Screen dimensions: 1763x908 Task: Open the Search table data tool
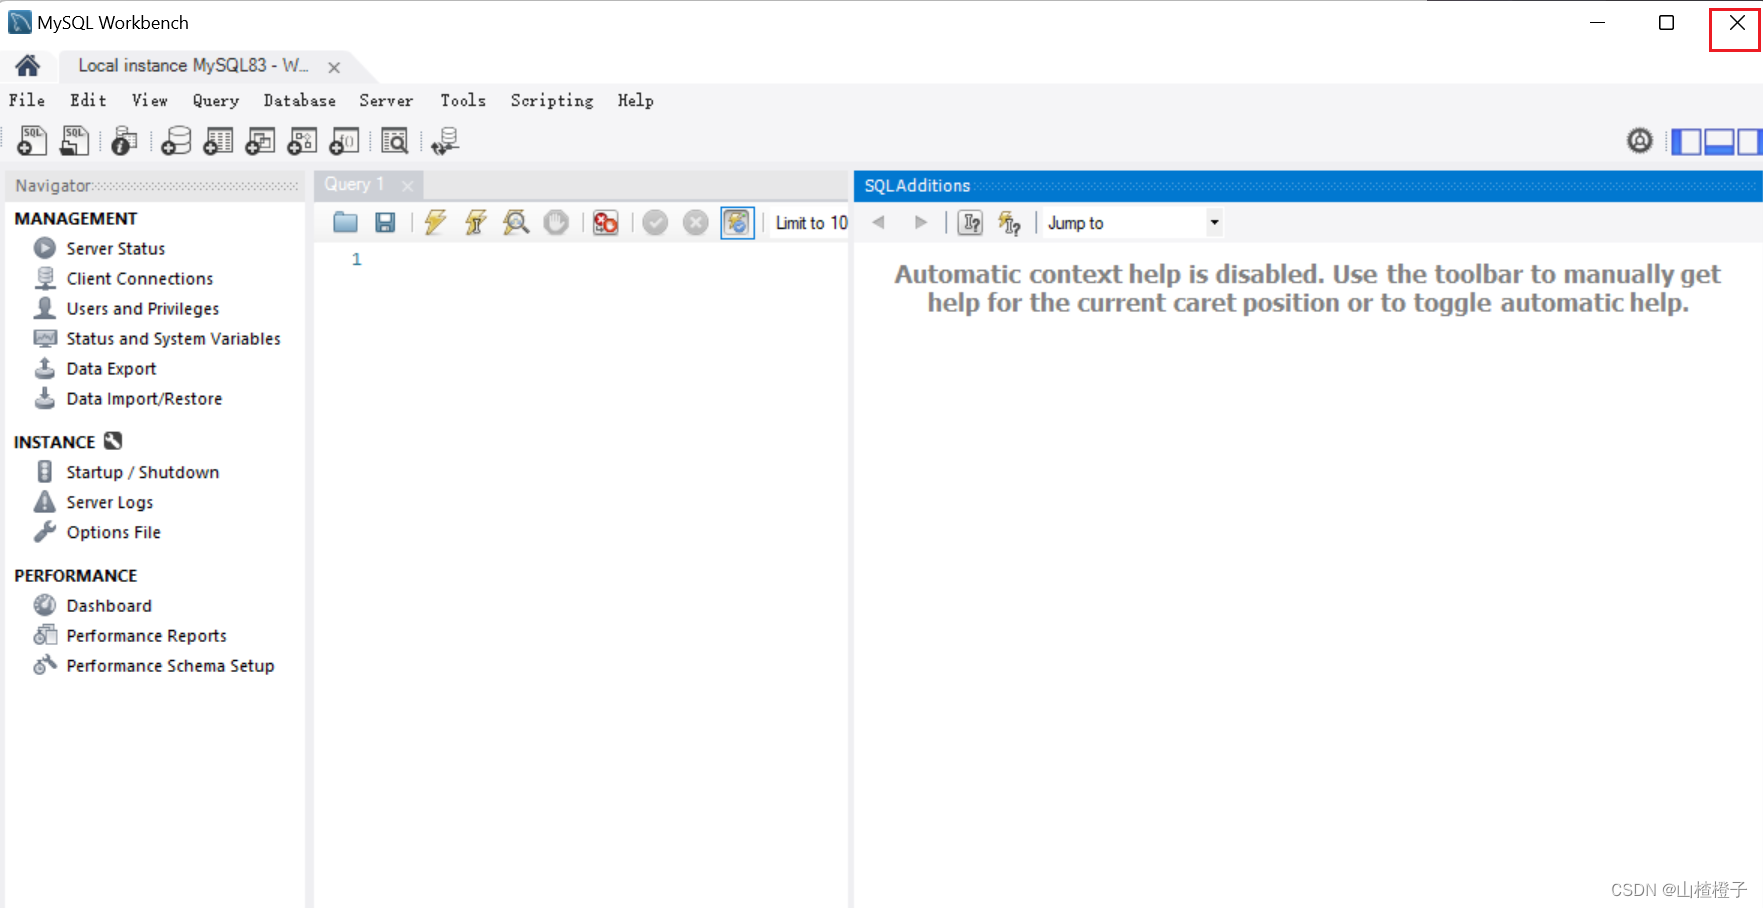(394, 141)
